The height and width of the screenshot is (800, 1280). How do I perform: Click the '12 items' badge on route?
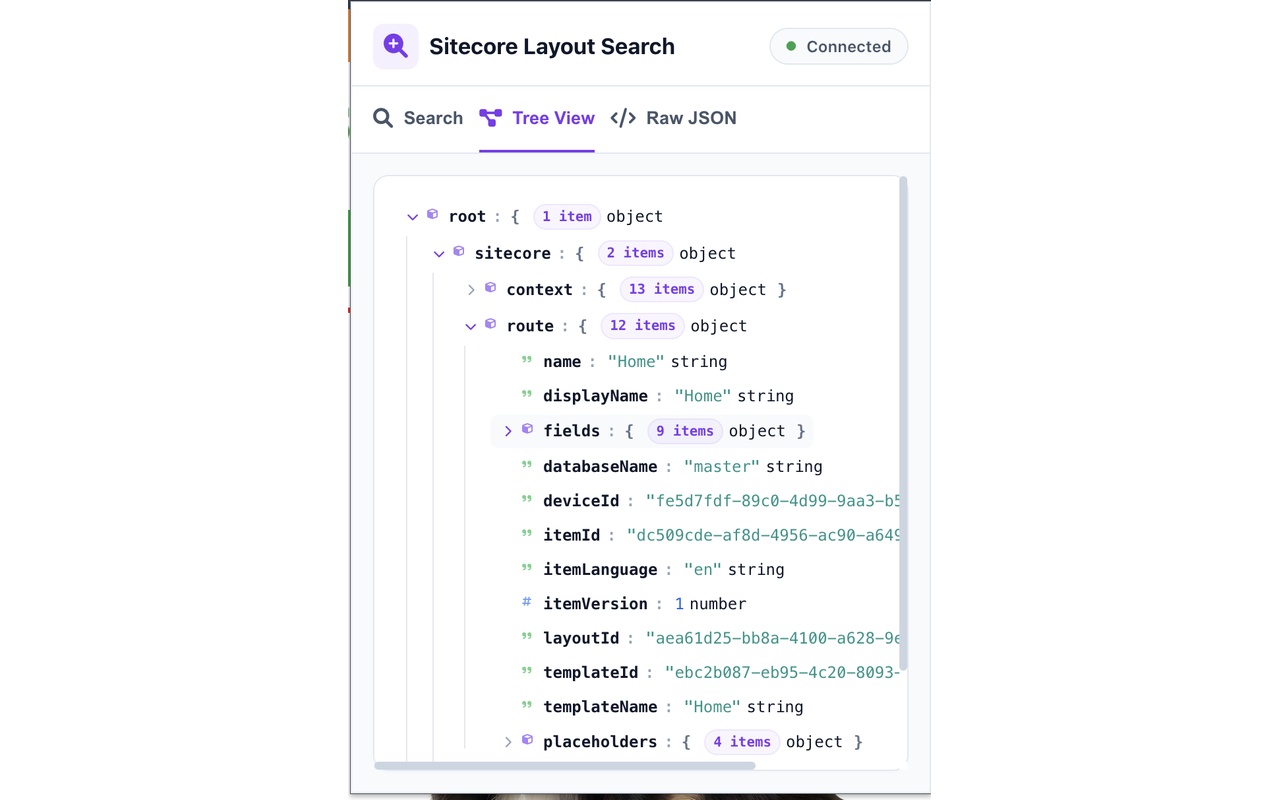point(642,325)
